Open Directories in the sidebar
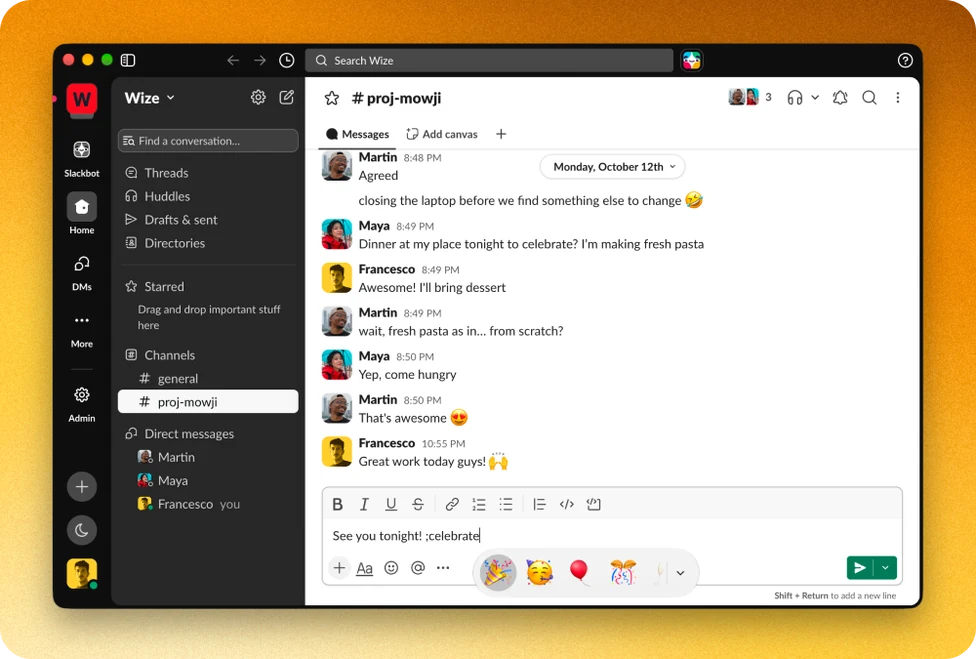This screenshot has width=976, height=659. point(208,243)
